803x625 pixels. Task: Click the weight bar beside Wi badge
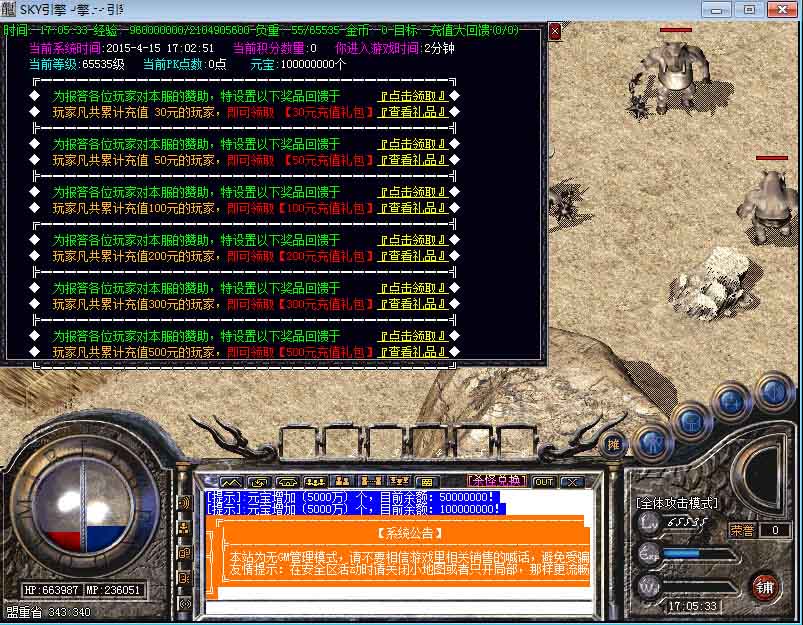pos(699,586)
